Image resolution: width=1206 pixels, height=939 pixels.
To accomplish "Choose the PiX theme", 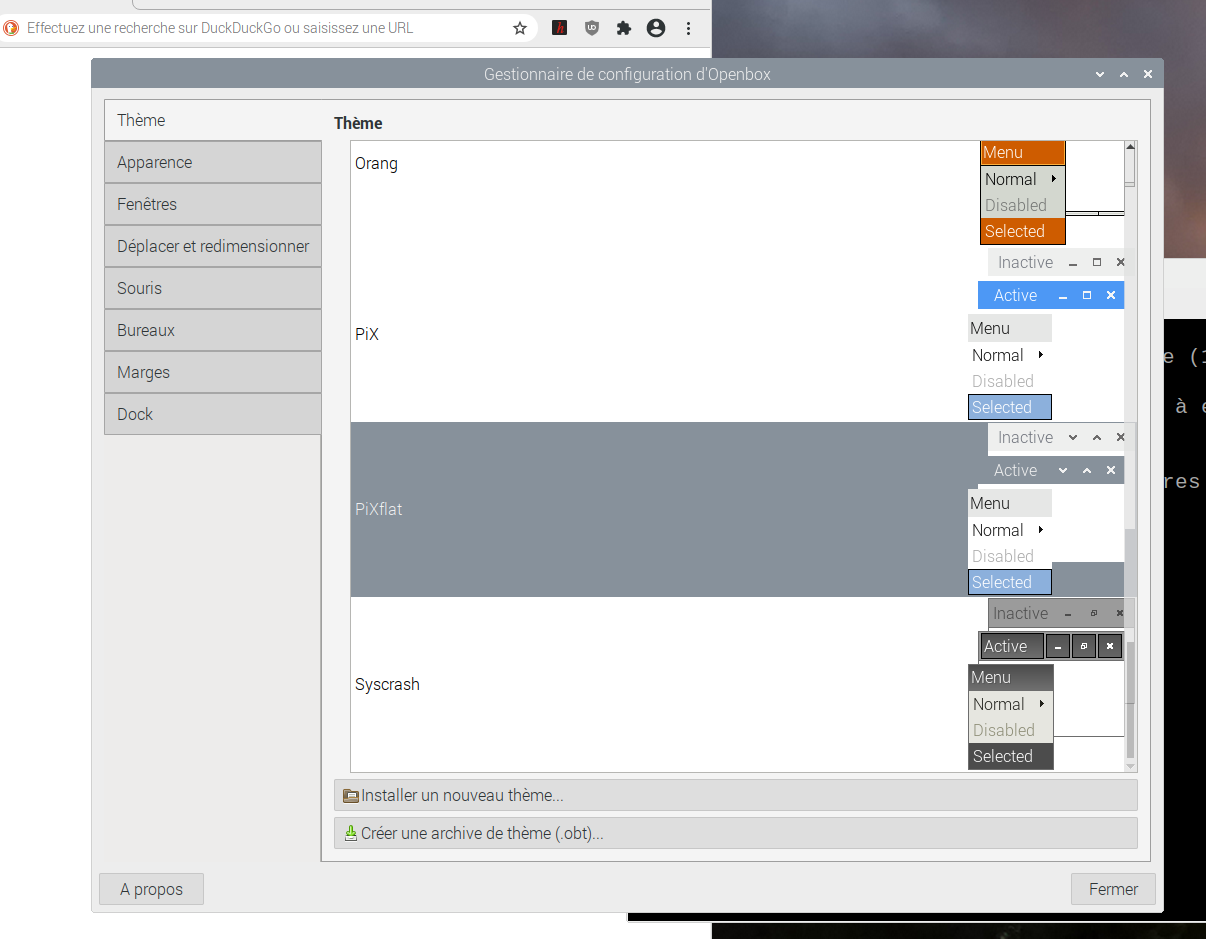I will coord(737,334).
